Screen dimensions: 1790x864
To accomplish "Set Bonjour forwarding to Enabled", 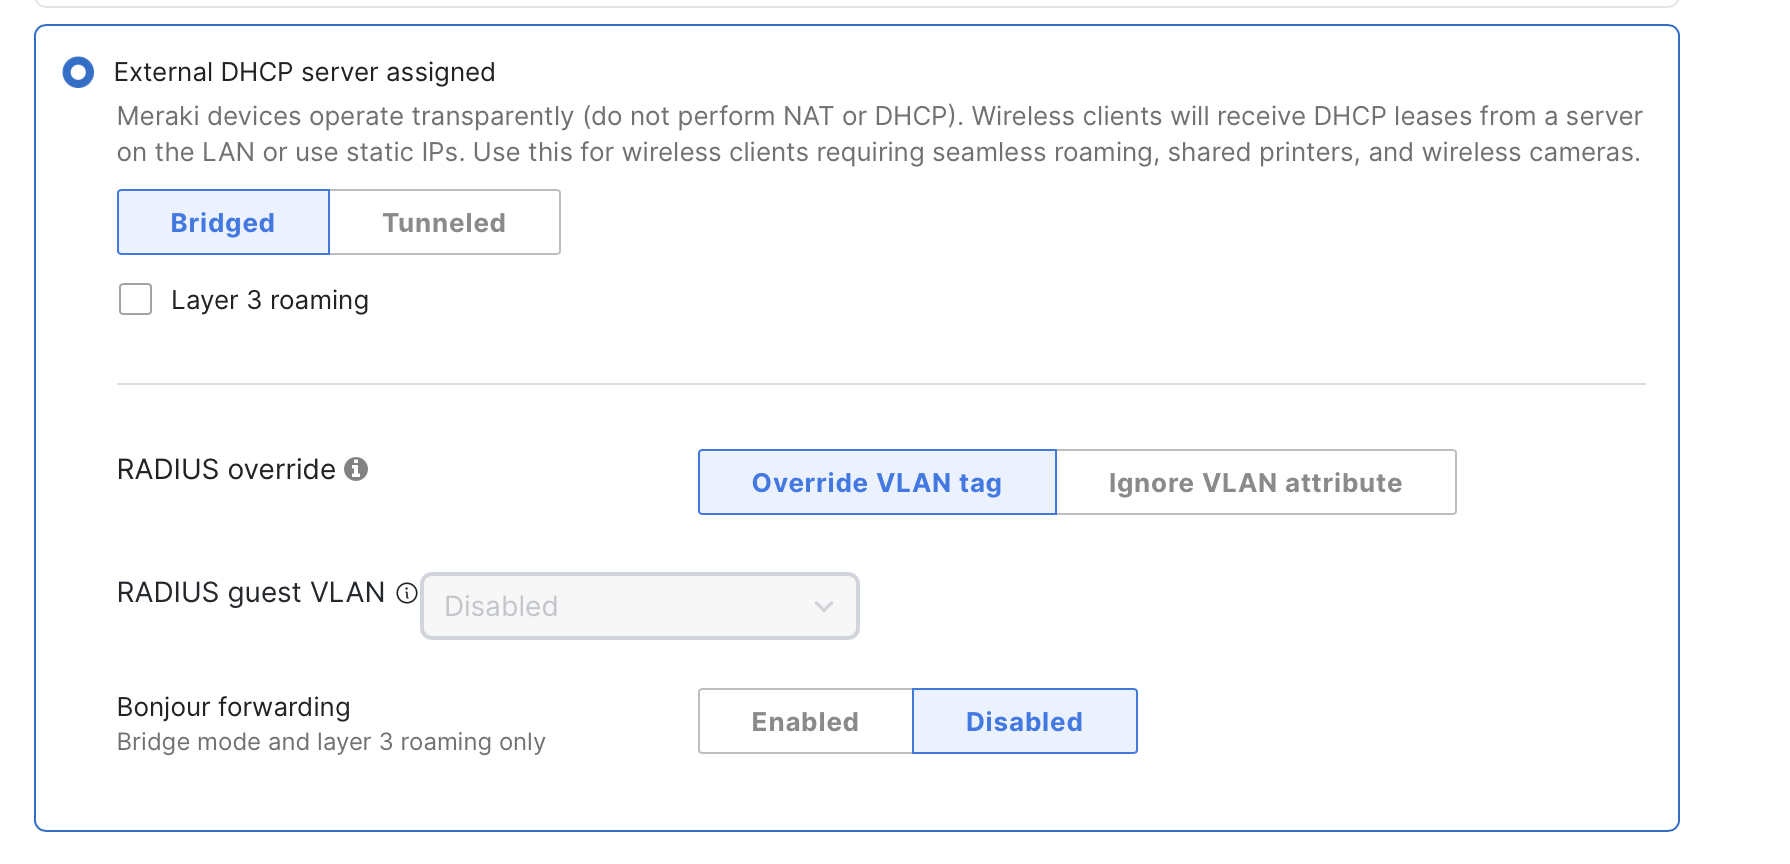I will (805, 721).
